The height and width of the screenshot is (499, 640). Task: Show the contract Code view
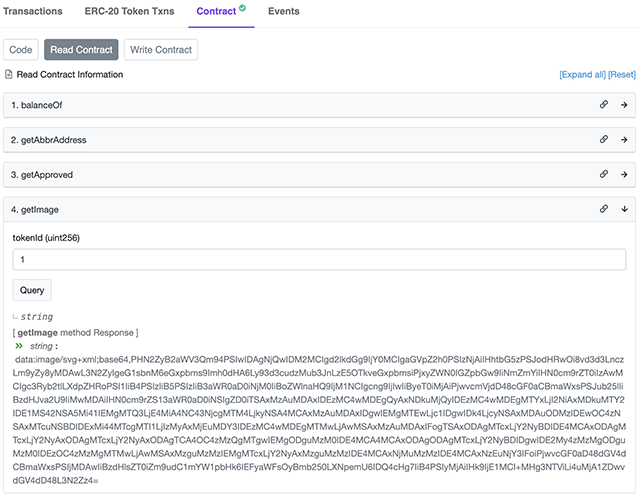[x=20, y=50]
